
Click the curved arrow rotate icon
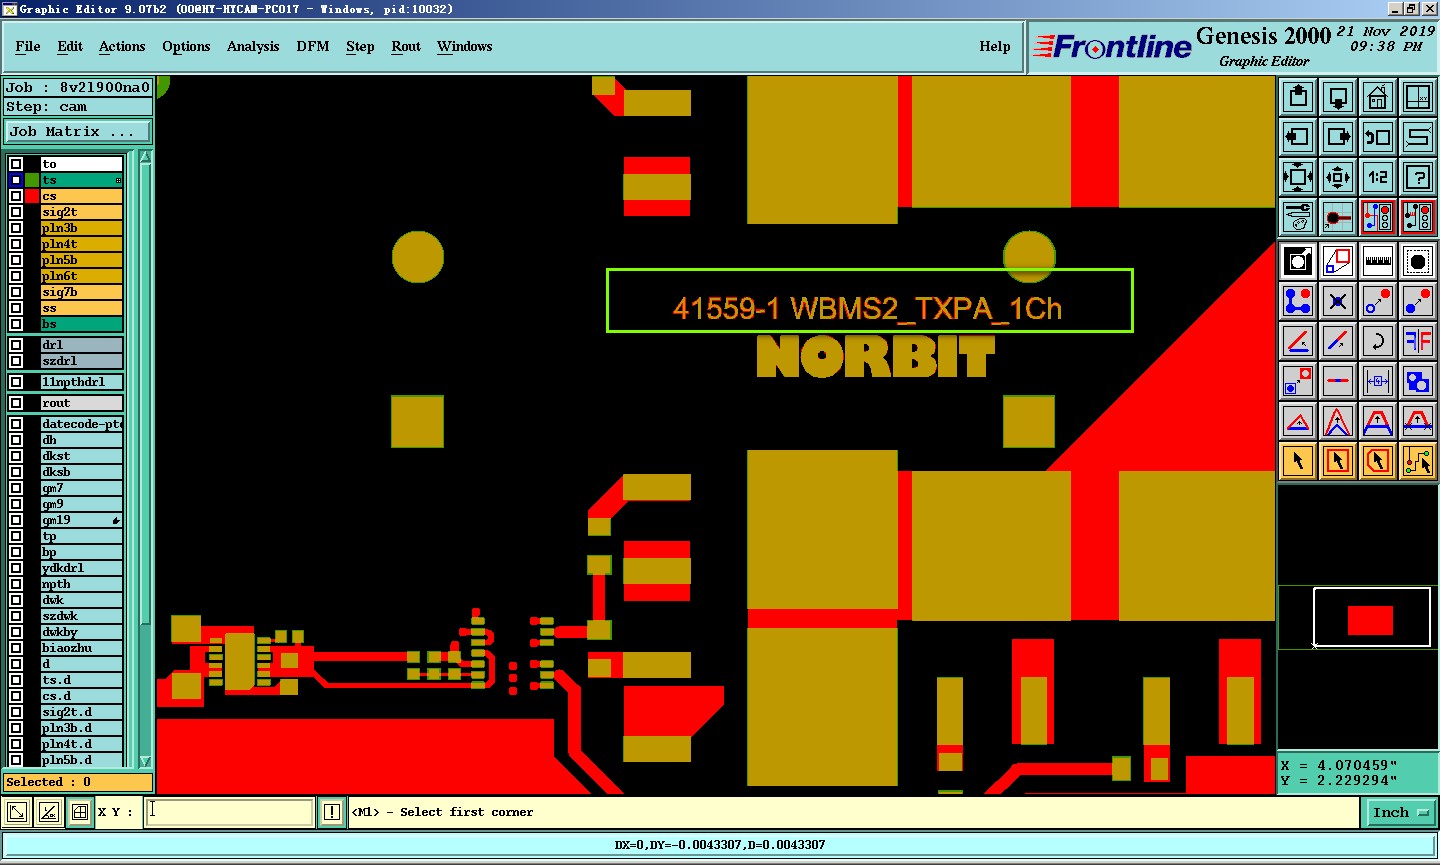(x=1378, y=341)
